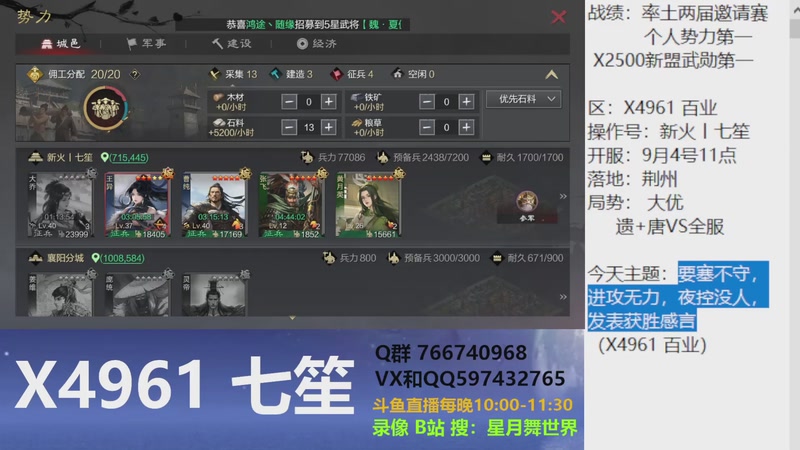
Task: Select the 王异 hero card
Action: point(137,205)
